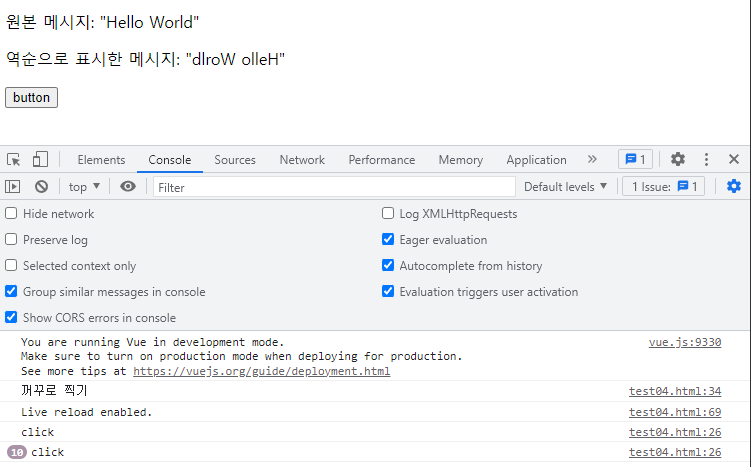Open the Default levels dropdown
The height and width of the screenshot is (467, 751).
tap(565, 186)
